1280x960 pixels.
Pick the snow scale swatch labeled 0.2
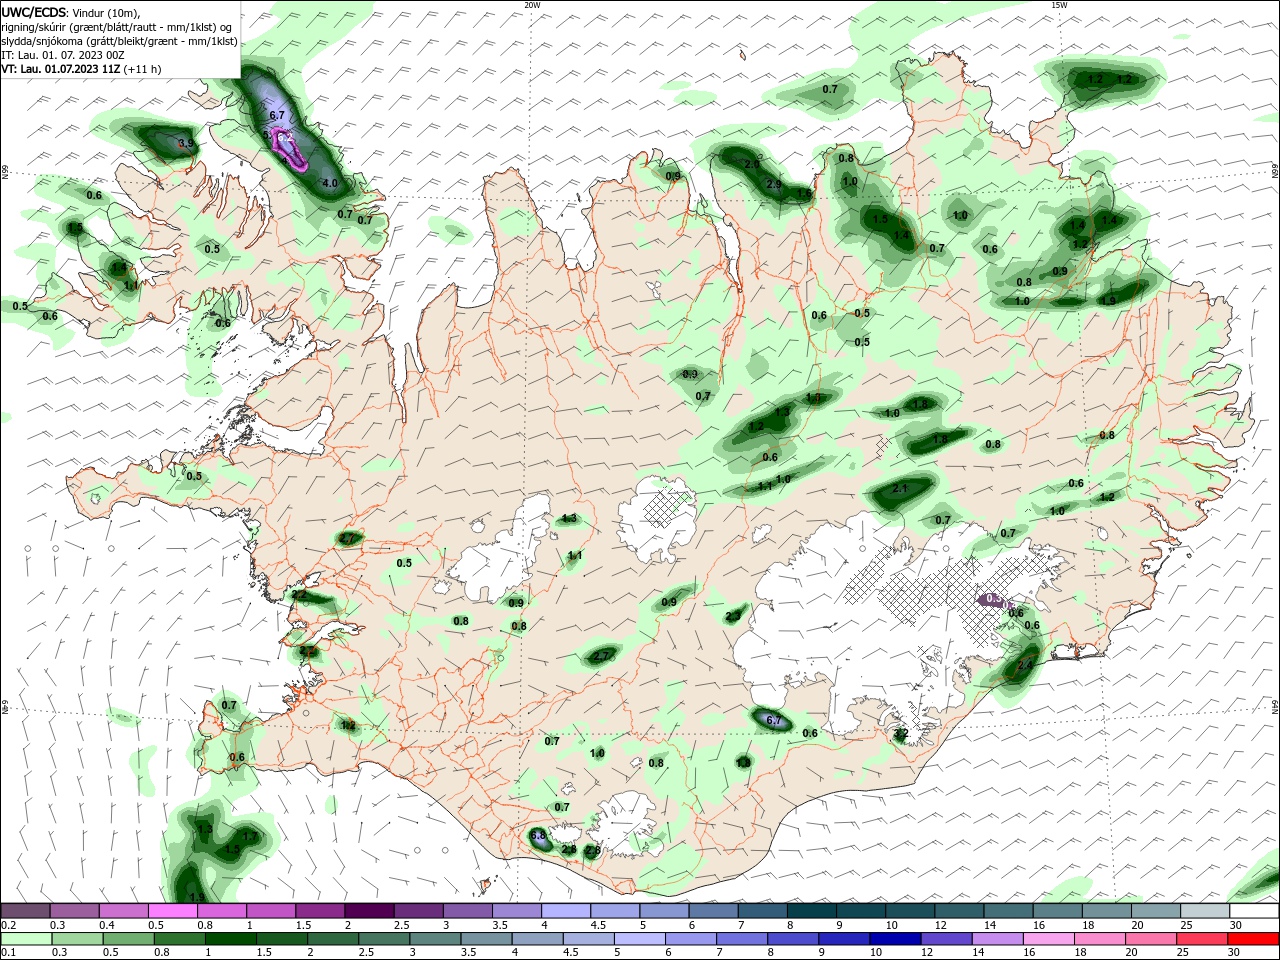click(x=26, y=910)
